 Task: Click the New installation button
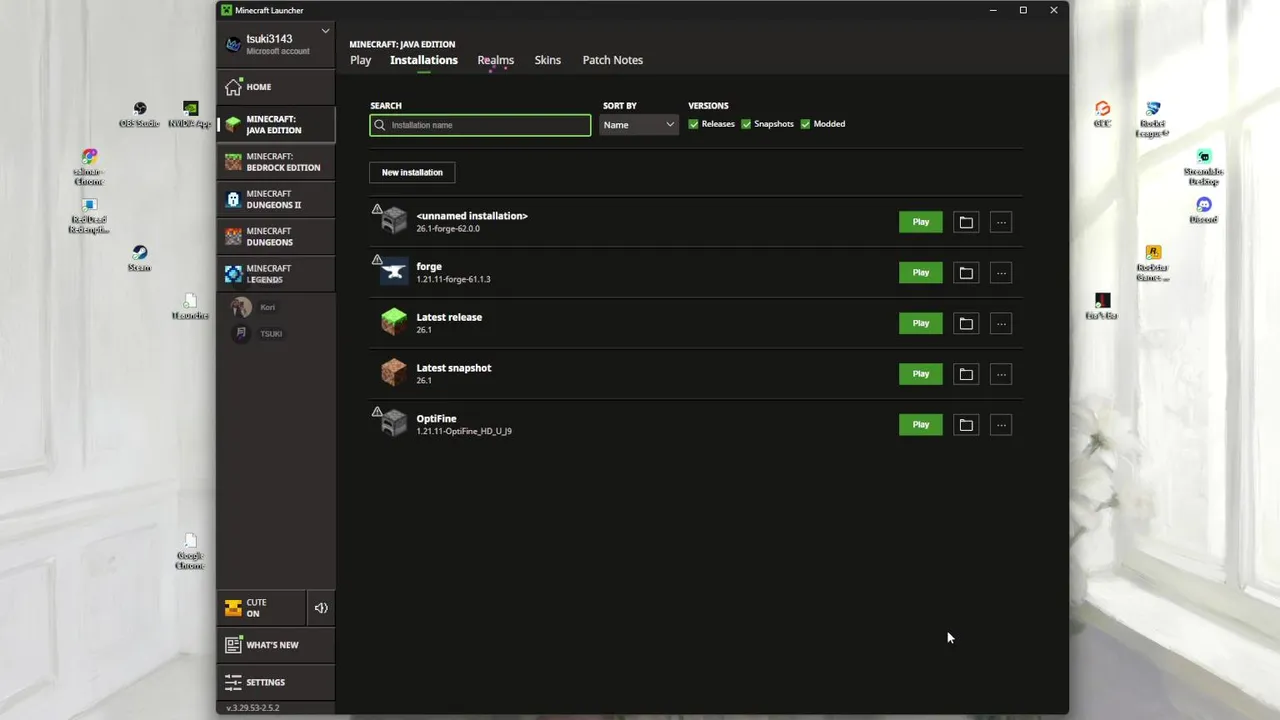coord(412,172)
